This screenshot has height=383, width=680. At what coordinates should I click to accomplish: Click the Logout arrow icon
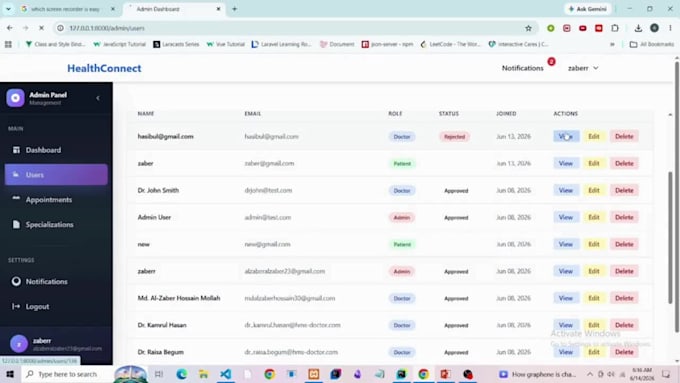16,306
